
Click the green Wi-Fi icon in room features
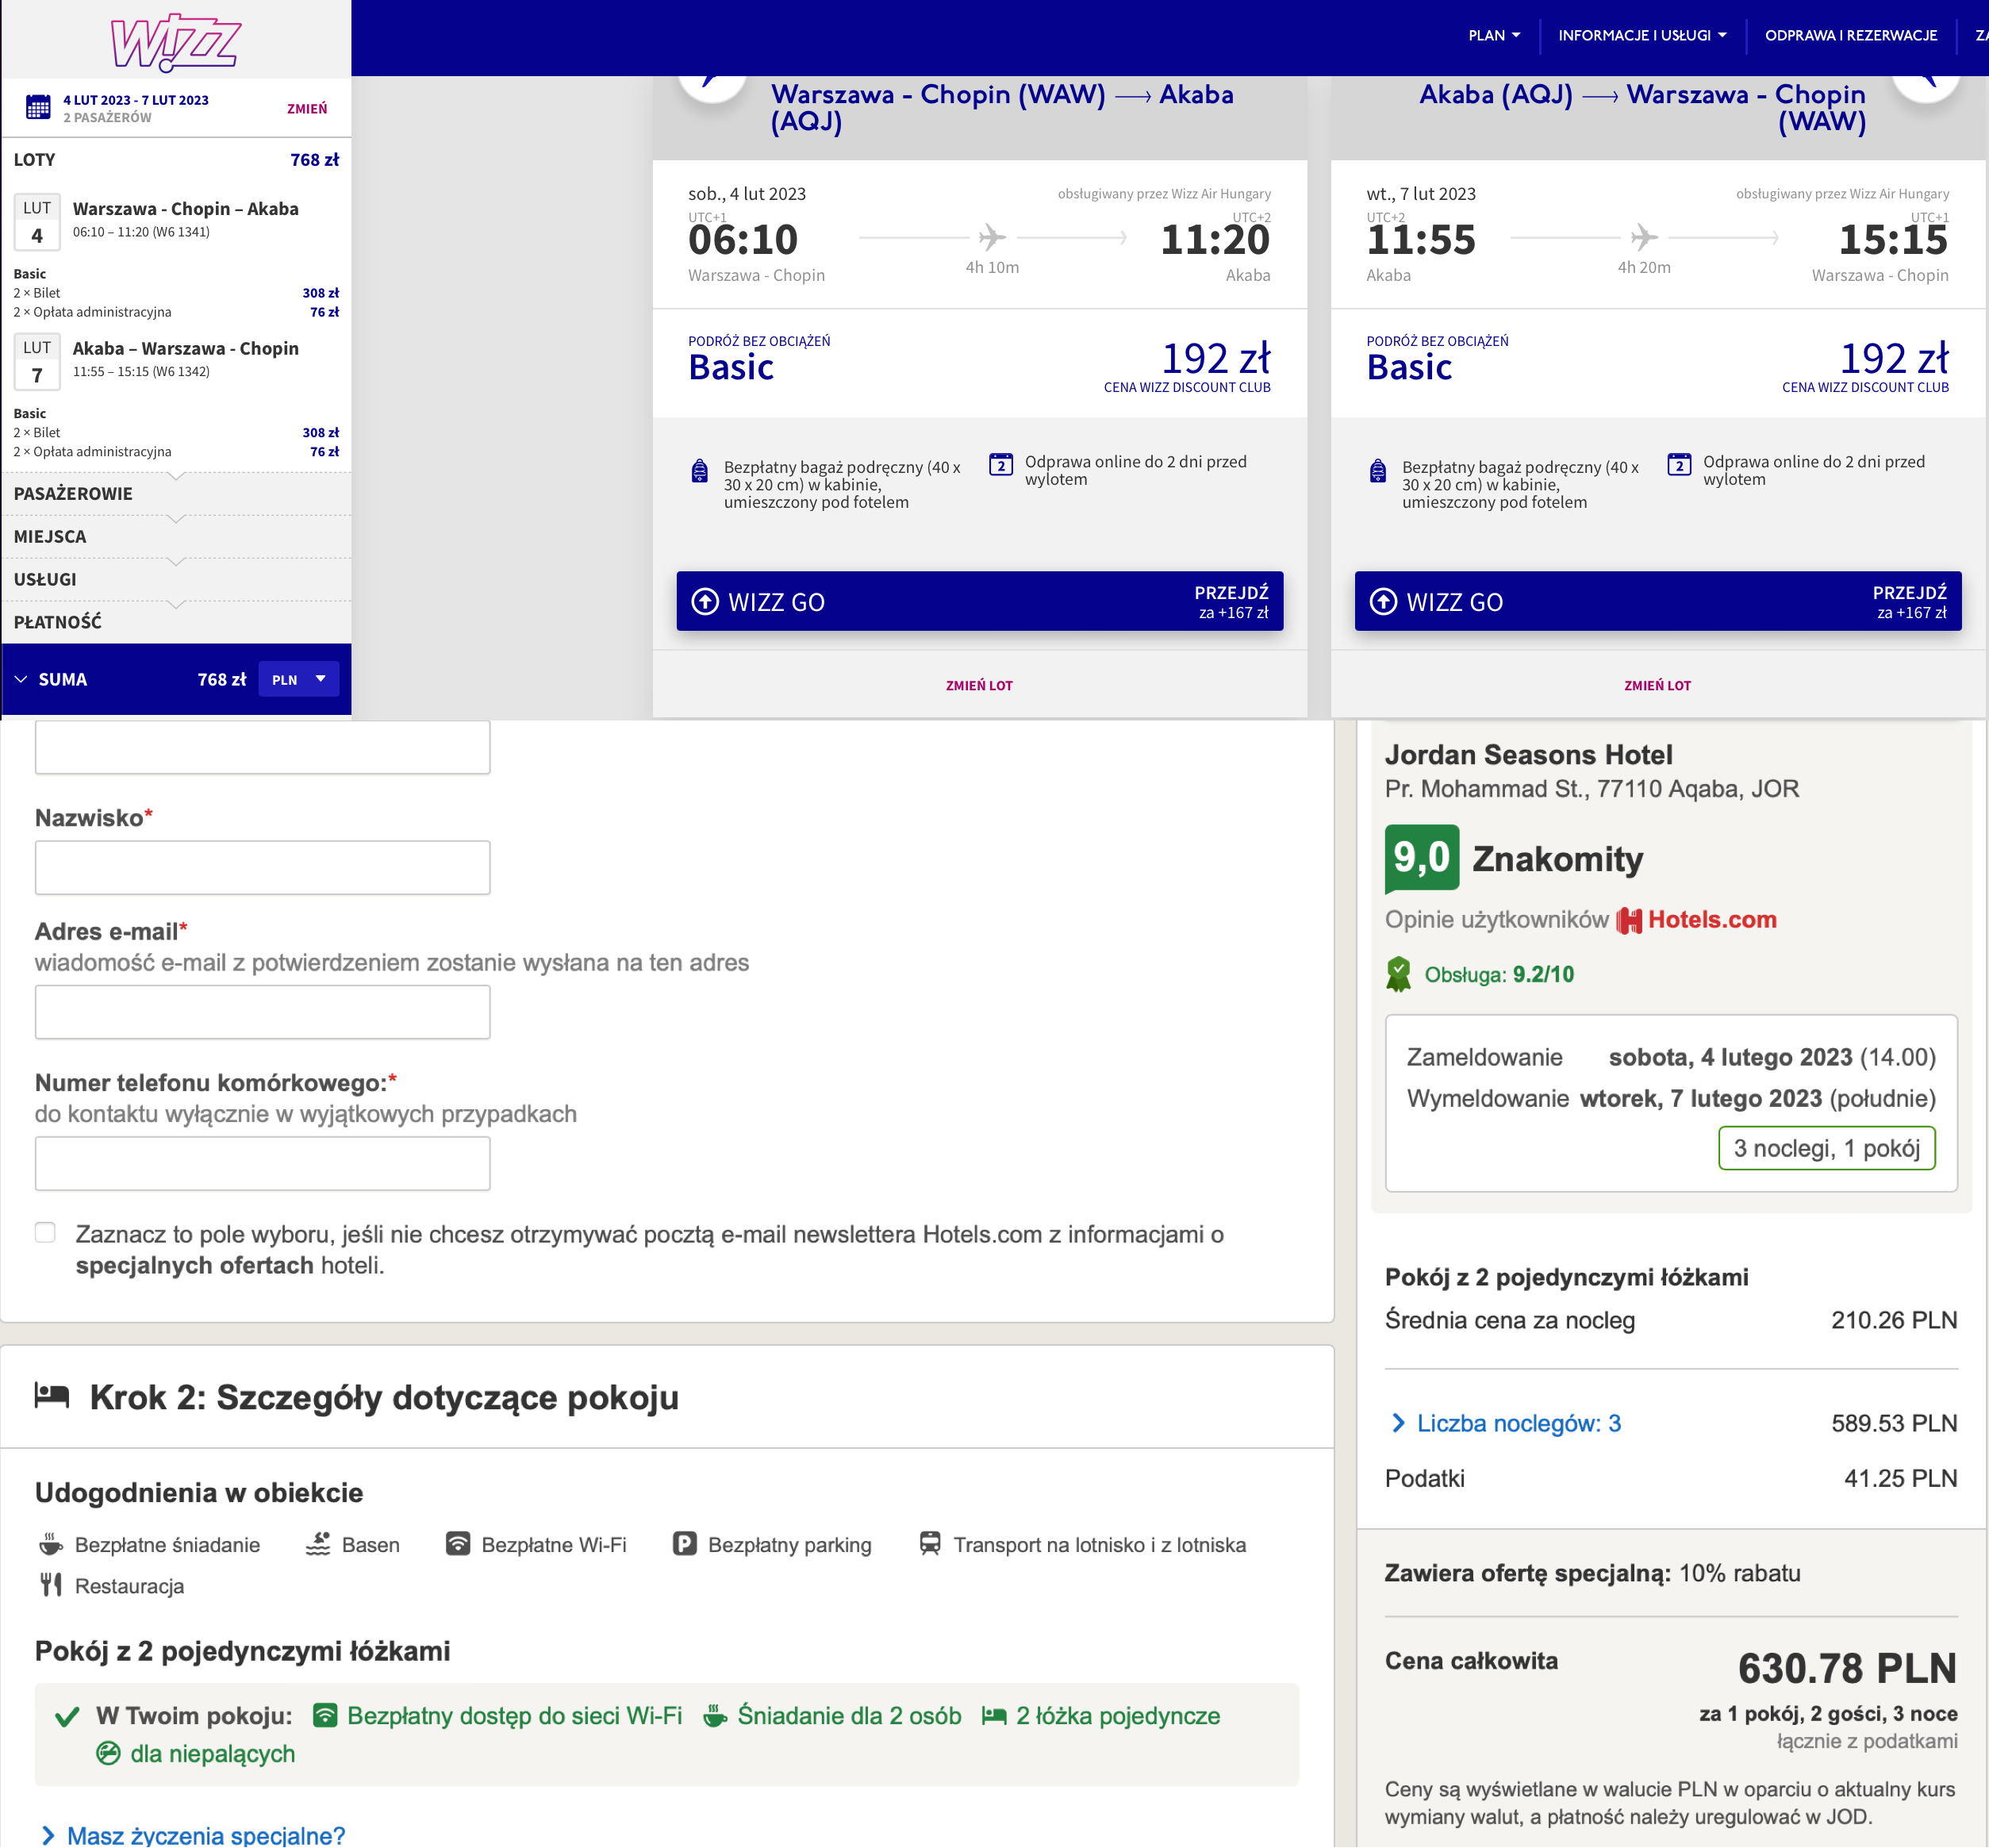click(x=325, y=1716)
